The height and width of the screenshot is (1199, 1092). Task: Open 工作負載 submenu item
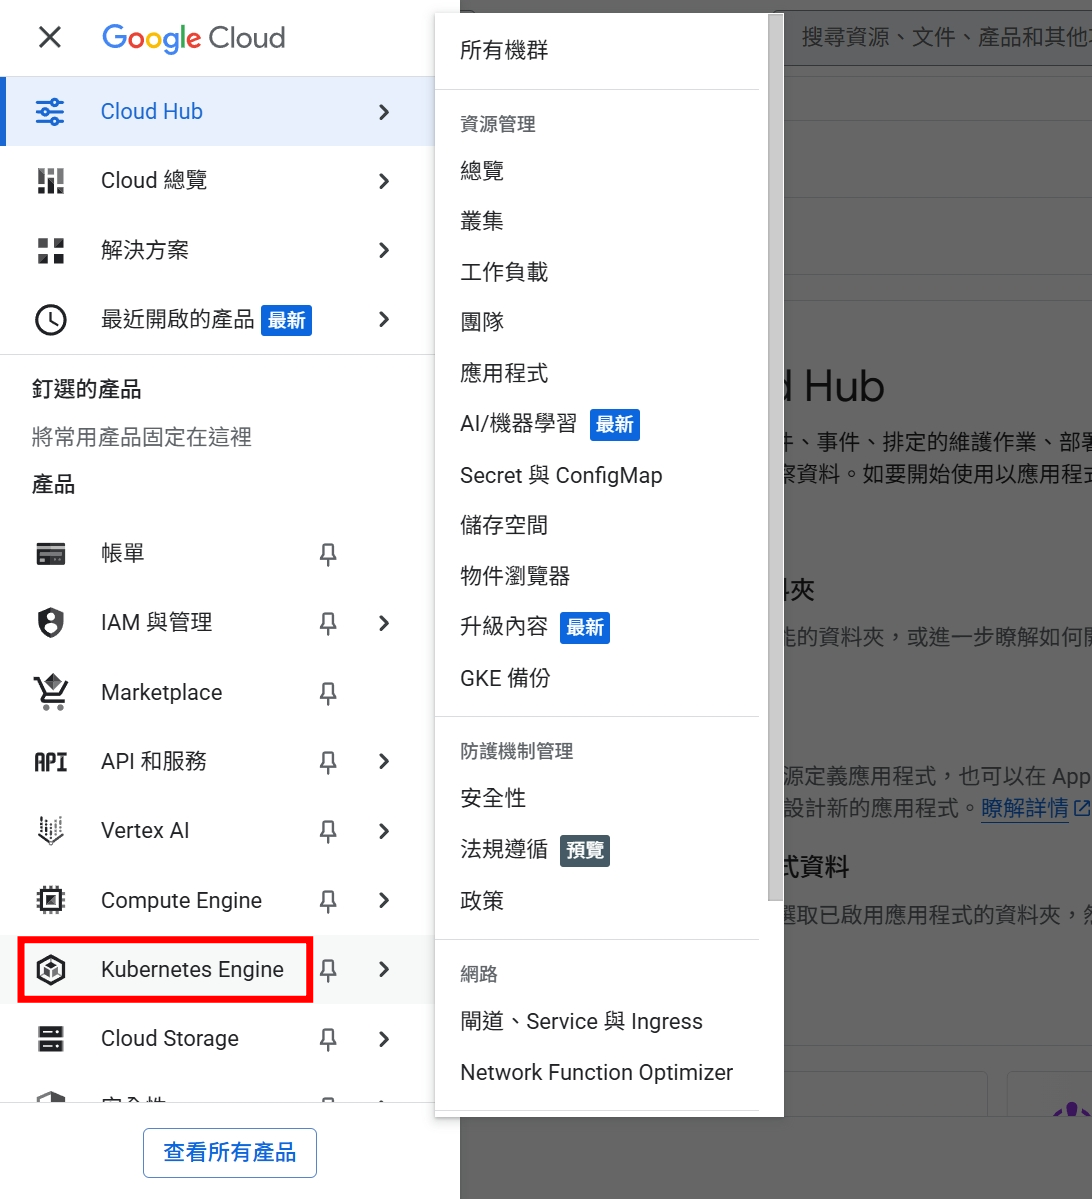504,271
